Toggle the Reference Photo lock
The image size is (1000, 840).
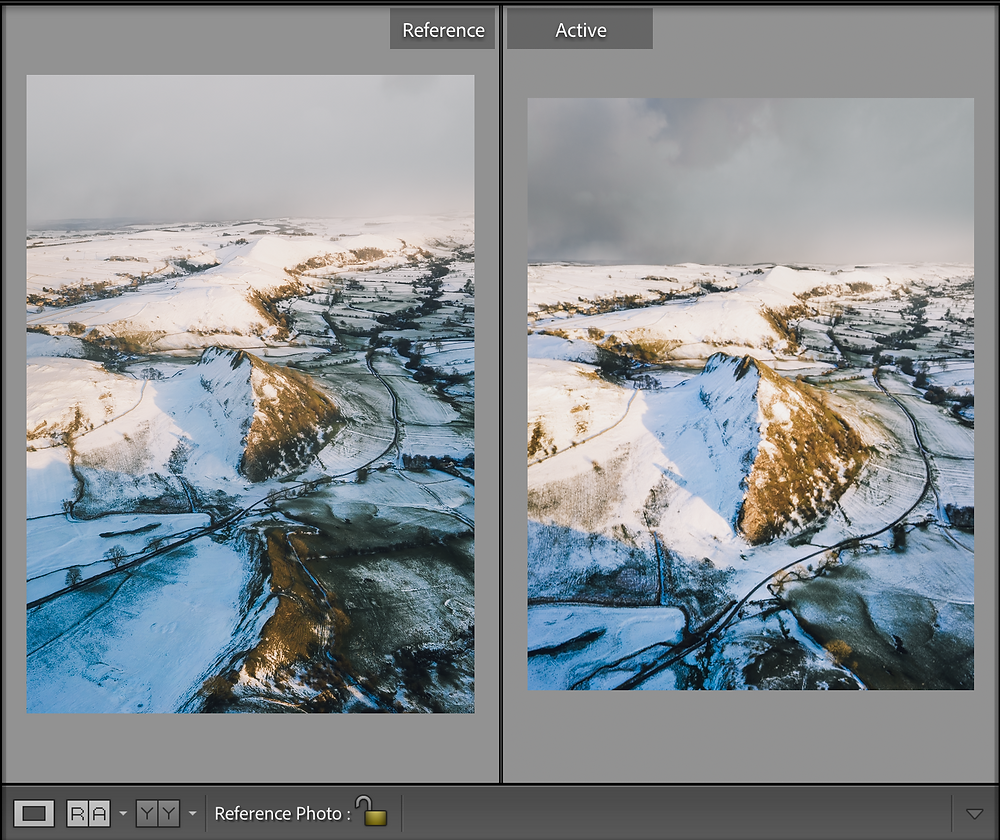pos(372,811)
